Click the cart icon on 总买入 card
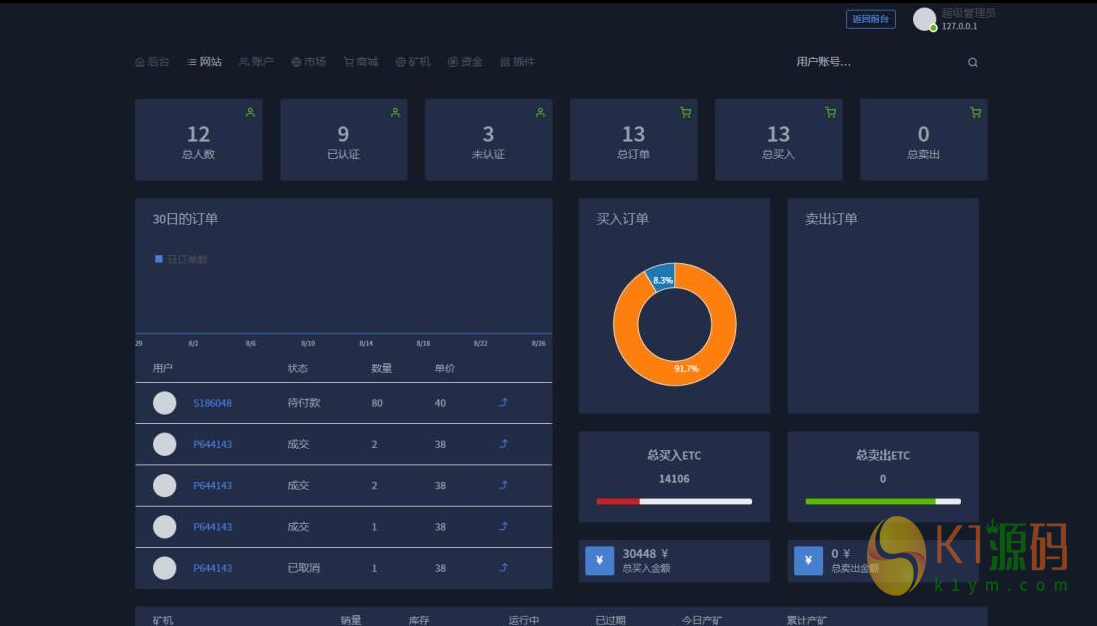Screen dimensions: 1097x626 (x=830, y=113)
